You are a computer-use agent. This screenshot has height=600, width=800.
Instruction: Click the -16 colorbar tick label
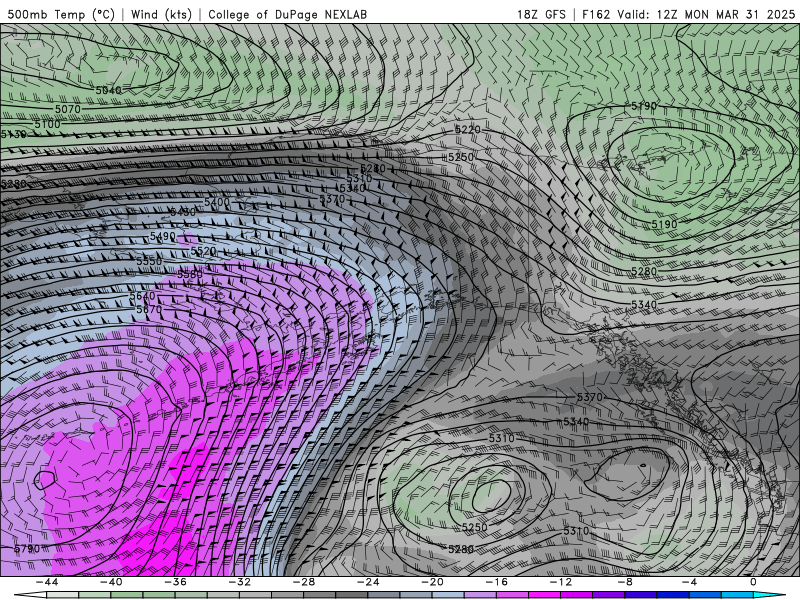pos(497,582)
